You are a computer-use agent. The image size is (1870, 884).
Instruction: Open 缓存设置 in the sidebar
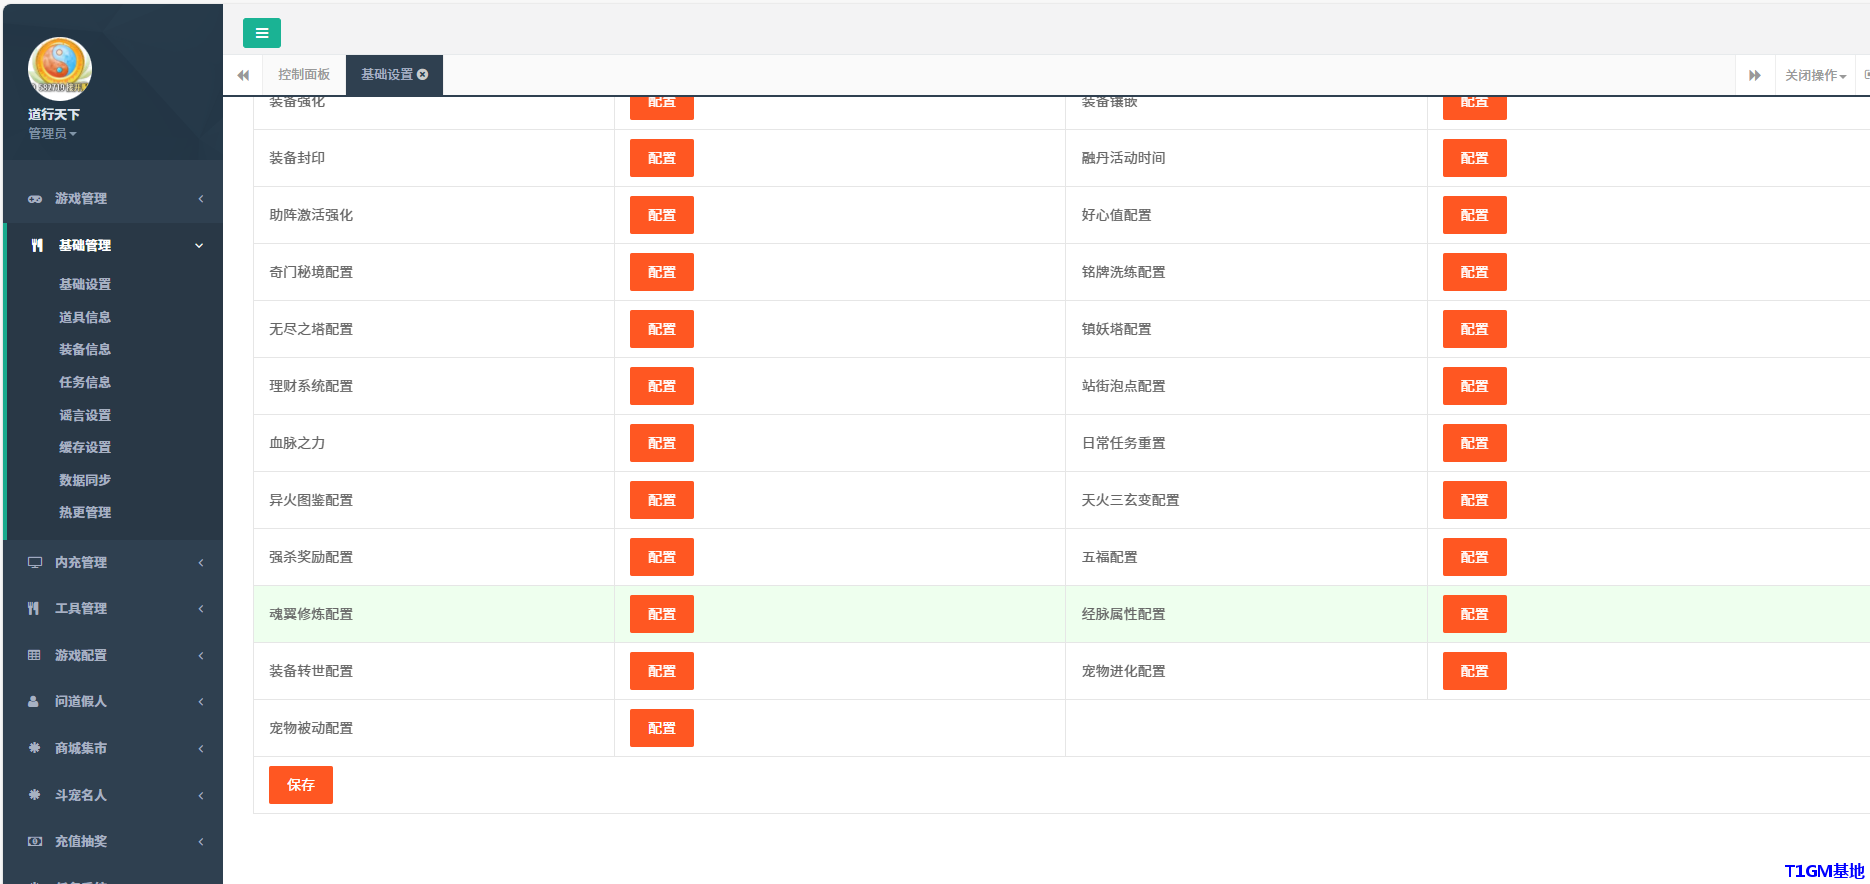(x=85, y=447)
